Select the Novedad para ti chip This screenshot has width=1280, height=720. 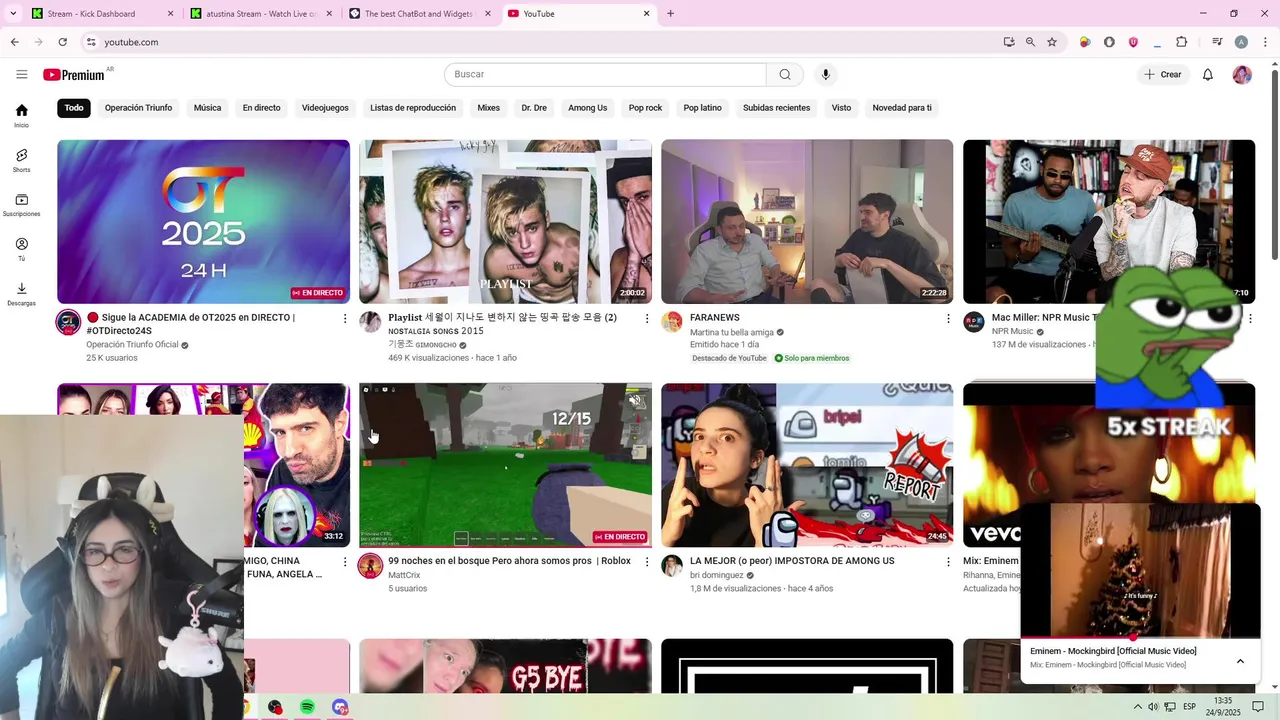(902, 108)
